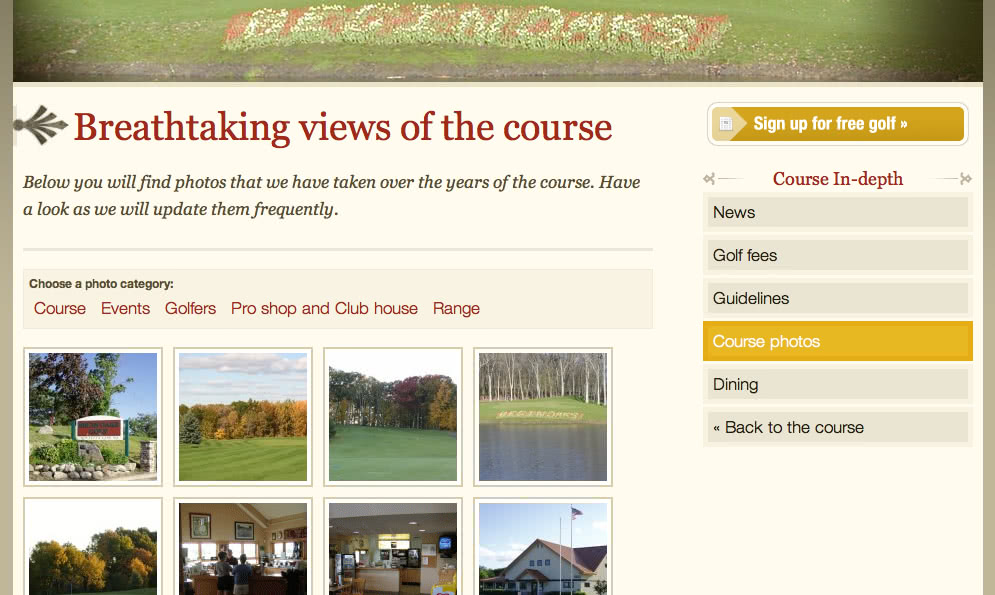Select the Range photo category
The width and height of the screenshot is (995, 595).
click(x=456, y=308)
